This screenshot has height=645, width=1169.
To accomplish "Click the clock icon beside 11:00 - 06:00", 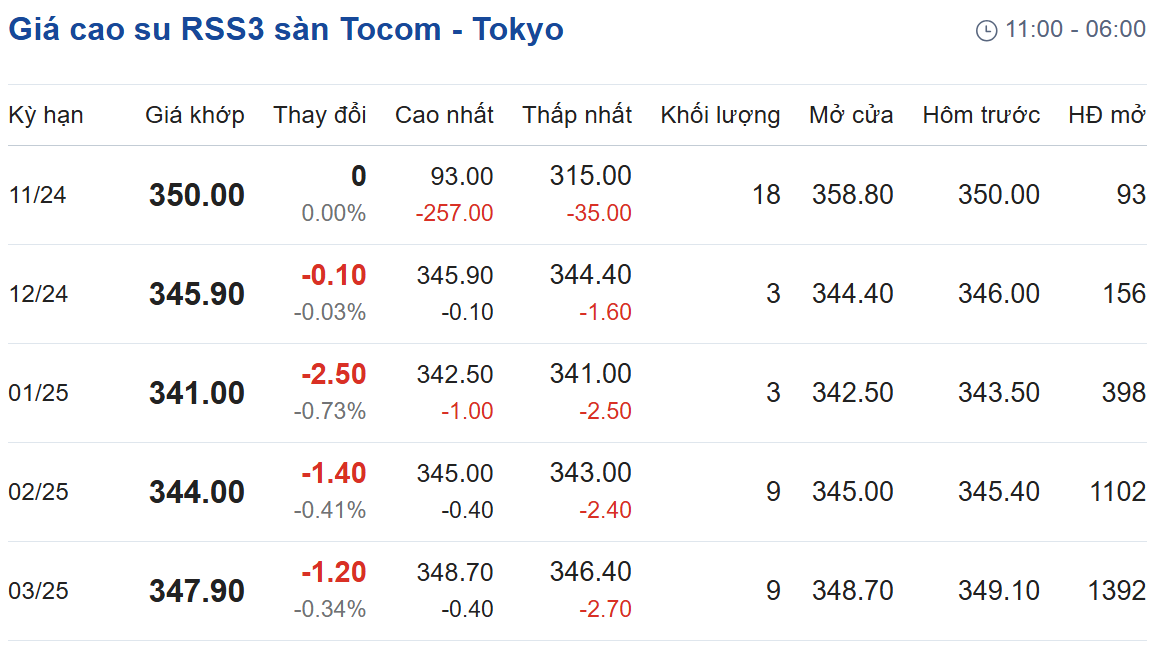I will click(x=986, y=31).
